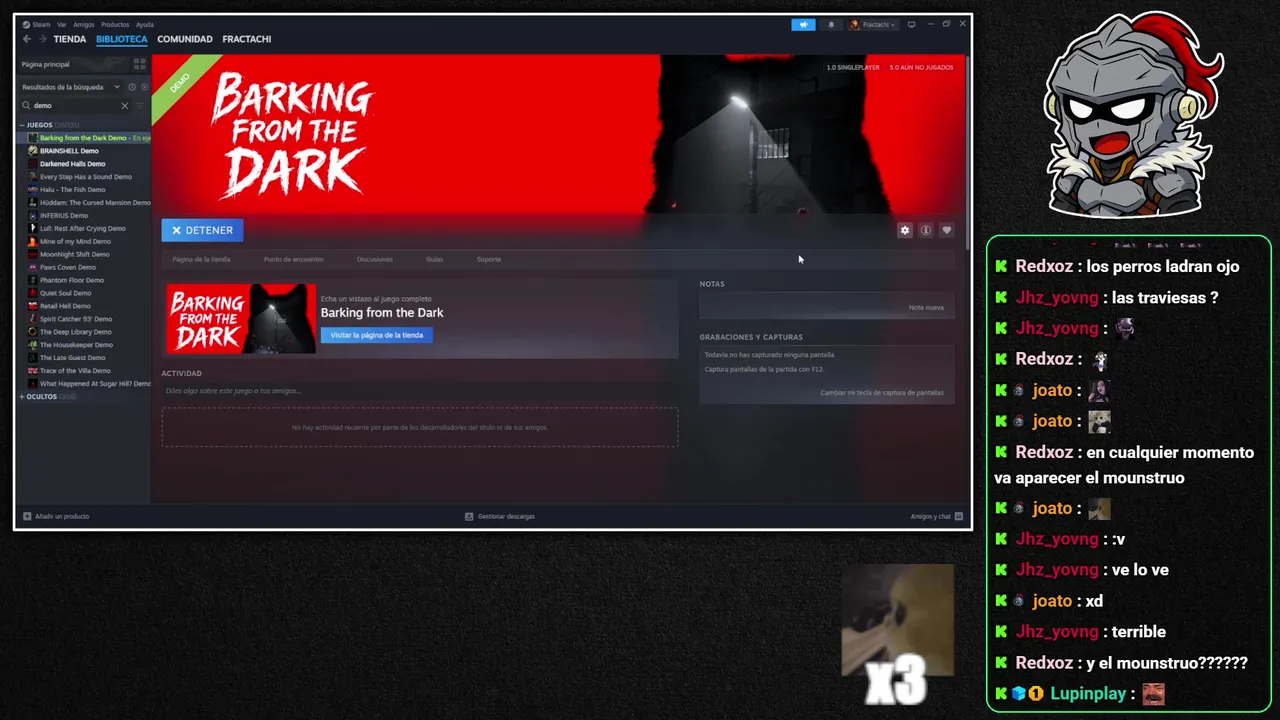Click Halu - The Fish Demo icon
This screenshot has height=720, width=1280.
coord(33,189)
